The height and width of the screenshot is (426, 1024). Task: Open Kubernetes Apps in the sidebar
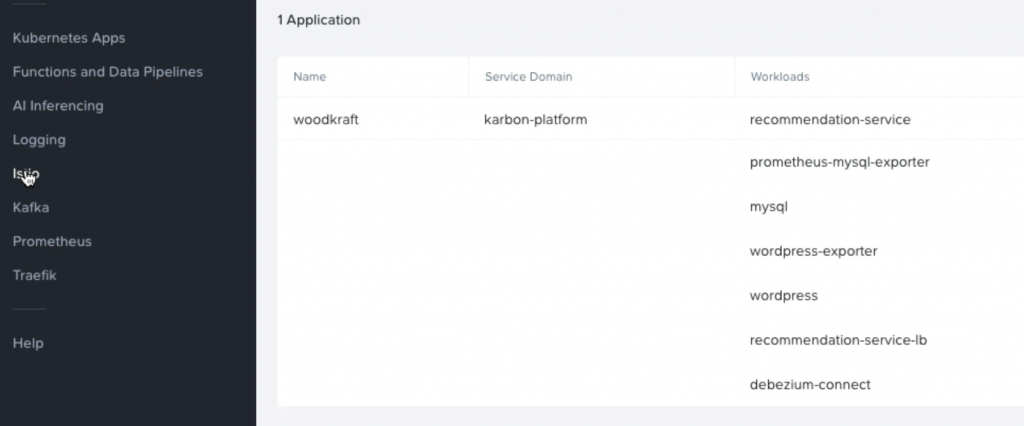(x=68, y=38)
